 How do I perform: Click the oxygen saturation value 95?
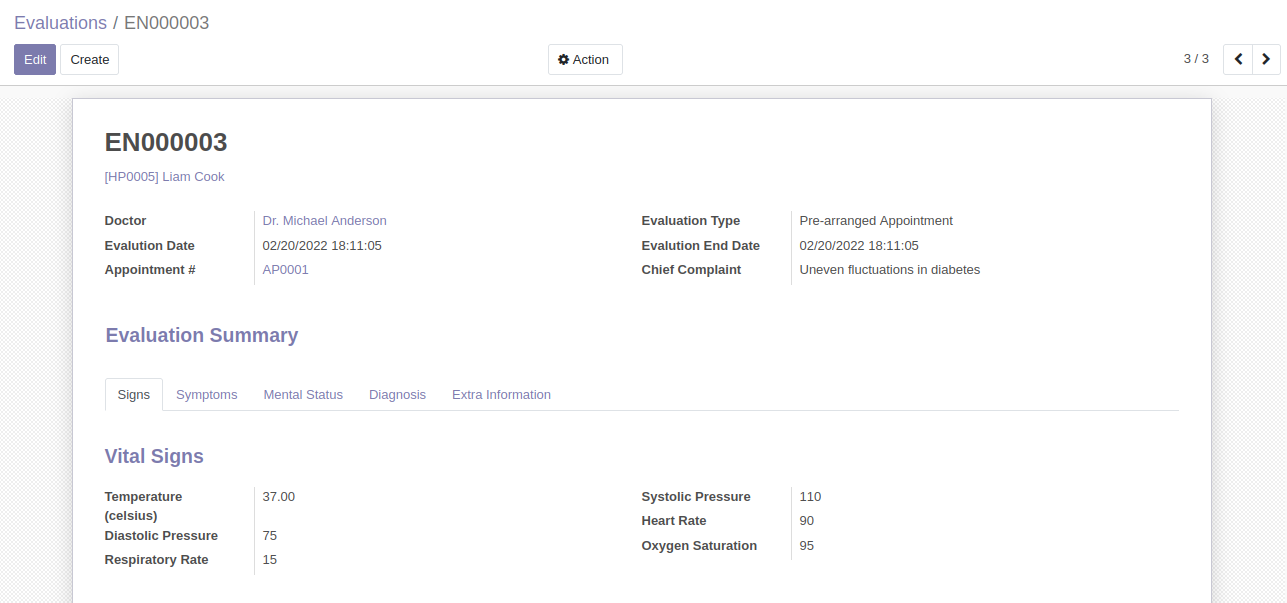point(807,546)
